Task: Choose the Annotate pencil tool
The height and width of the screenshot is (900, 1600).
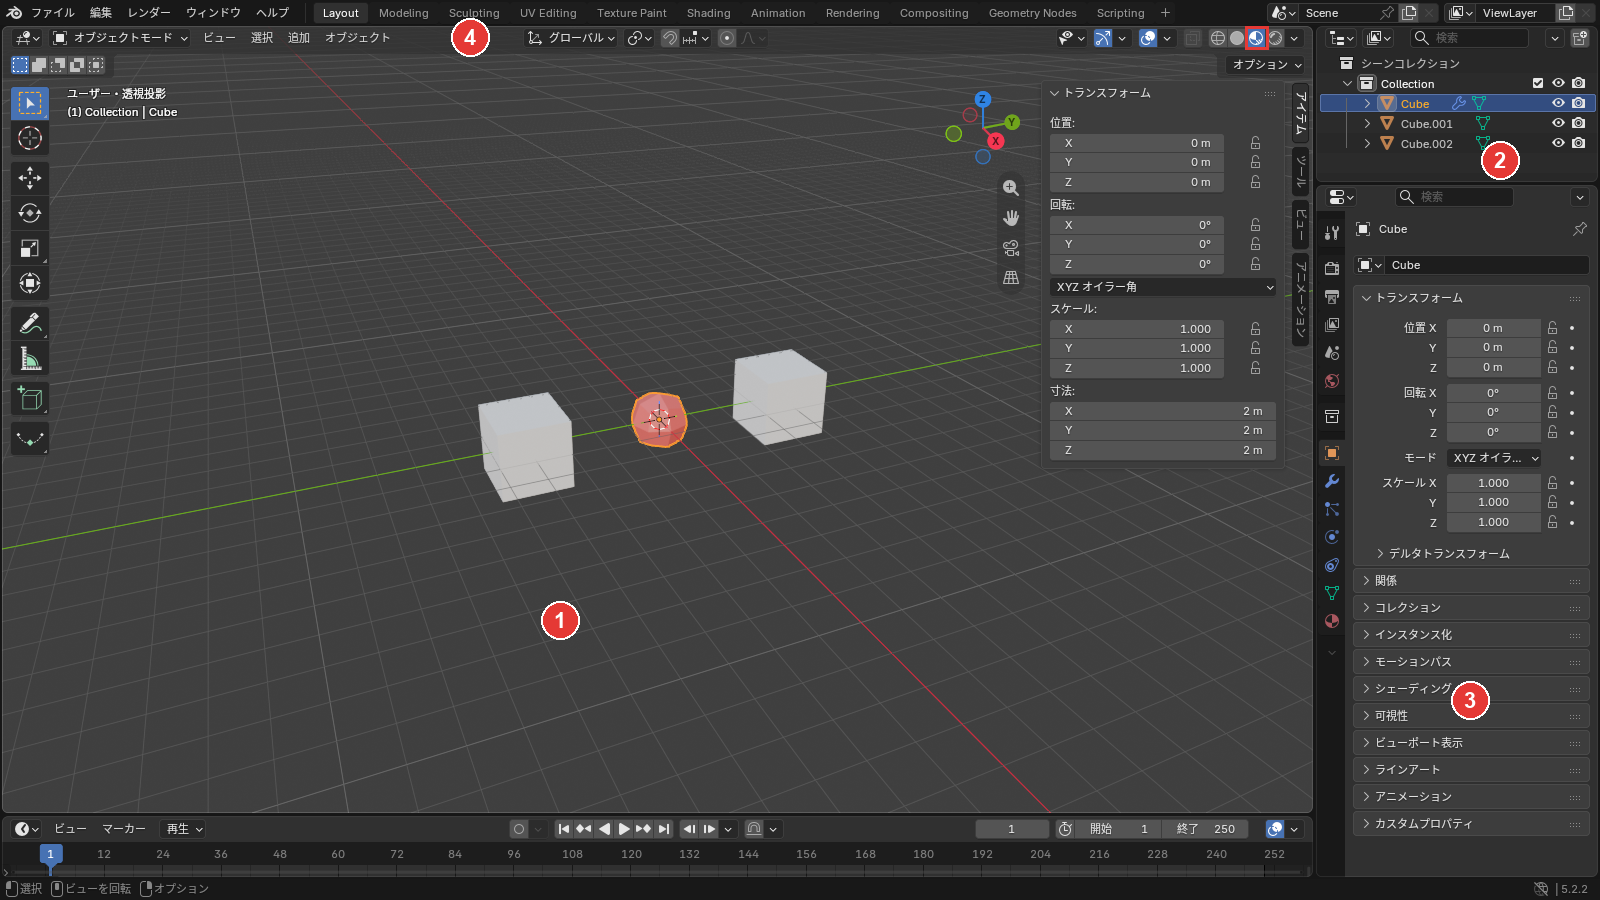Action: [x=30, y=323]
